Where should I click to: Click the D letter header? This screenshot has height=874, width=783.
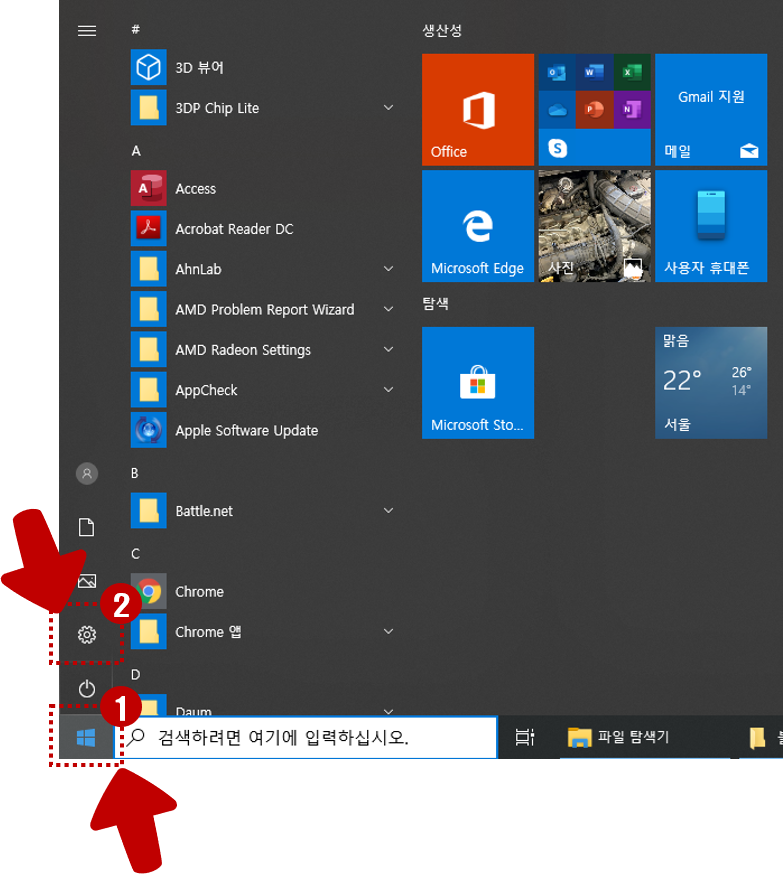click(135, 674)
